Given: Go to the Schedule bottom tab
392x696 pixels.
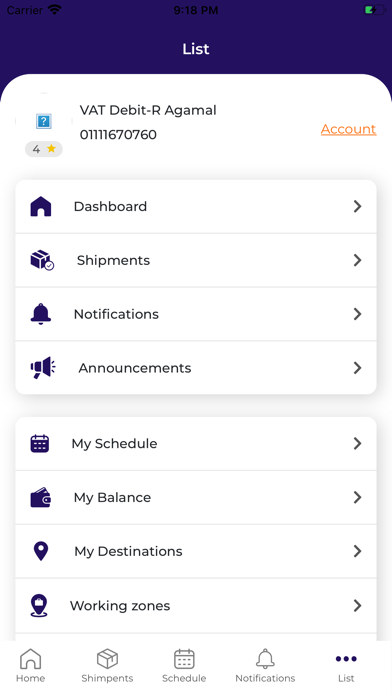Looking at the screenshot, I should 184,665.
